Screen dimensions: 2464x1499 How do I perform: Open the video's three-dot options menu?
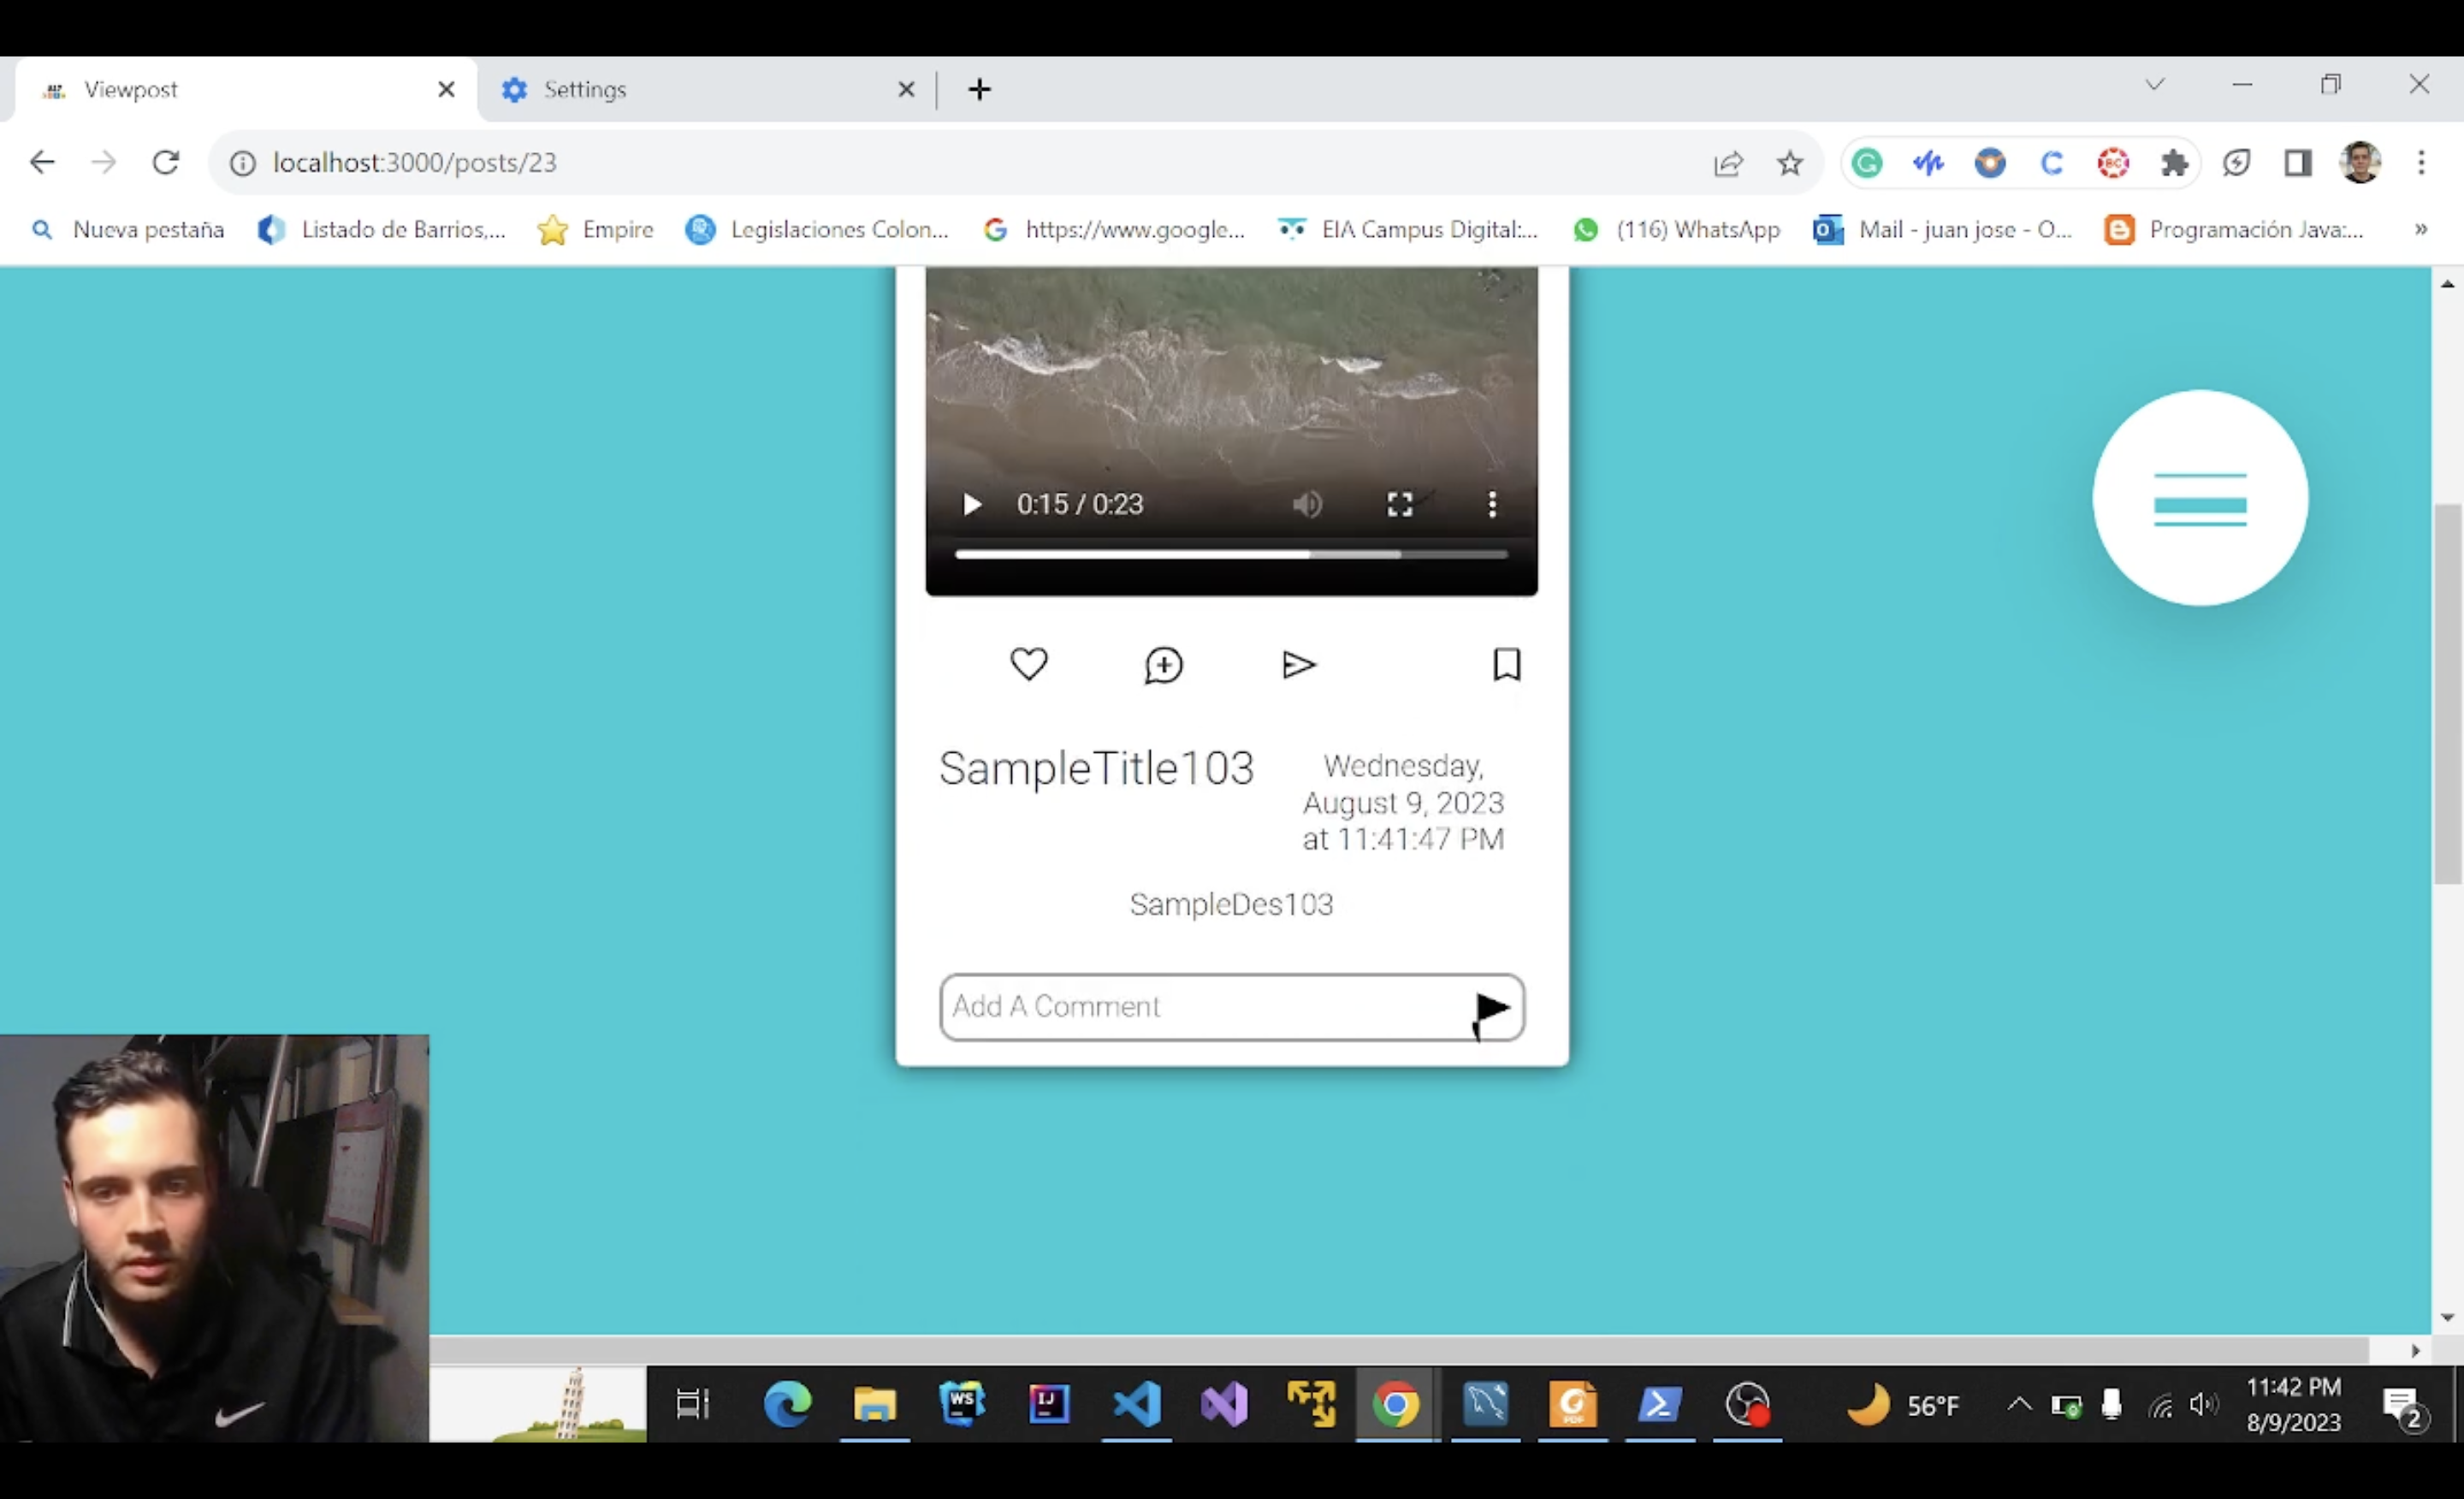[1492, 504]
